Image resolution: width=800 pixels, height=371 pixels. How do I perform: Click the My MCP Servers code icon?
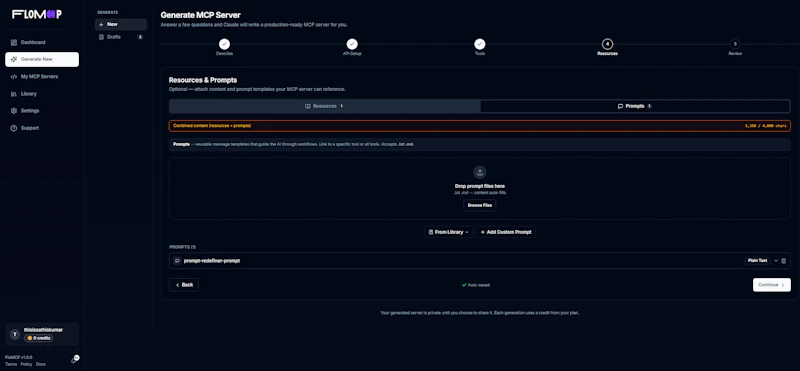coord(14,77)
